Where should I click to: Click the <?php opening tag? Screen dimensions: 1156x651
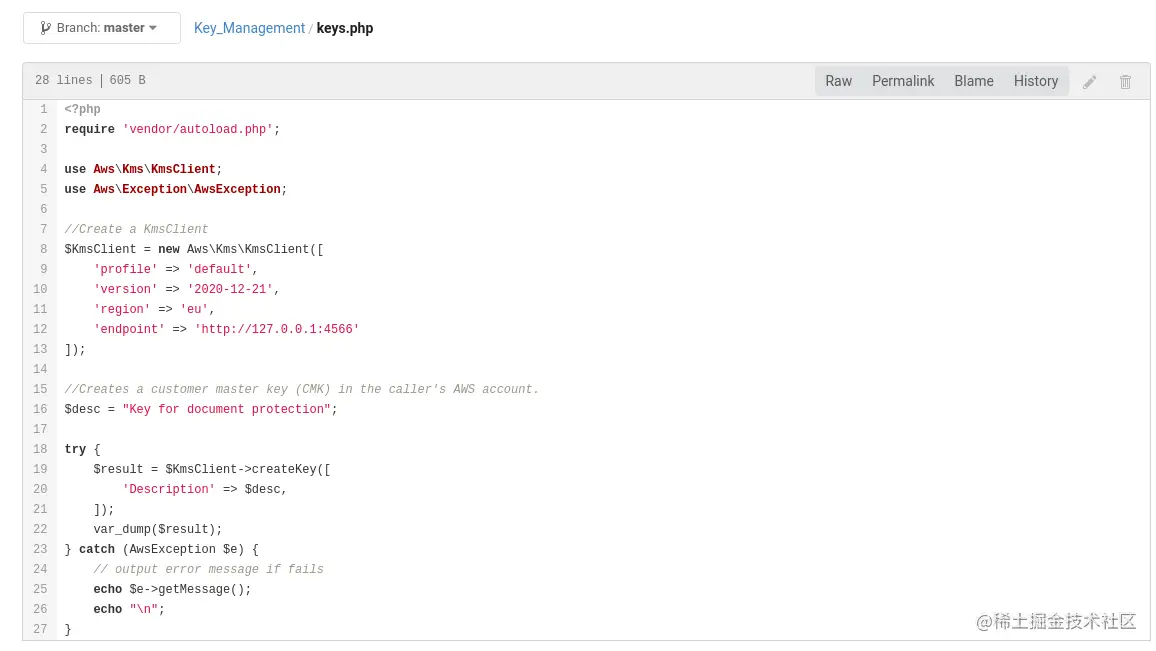click(82, 109)
